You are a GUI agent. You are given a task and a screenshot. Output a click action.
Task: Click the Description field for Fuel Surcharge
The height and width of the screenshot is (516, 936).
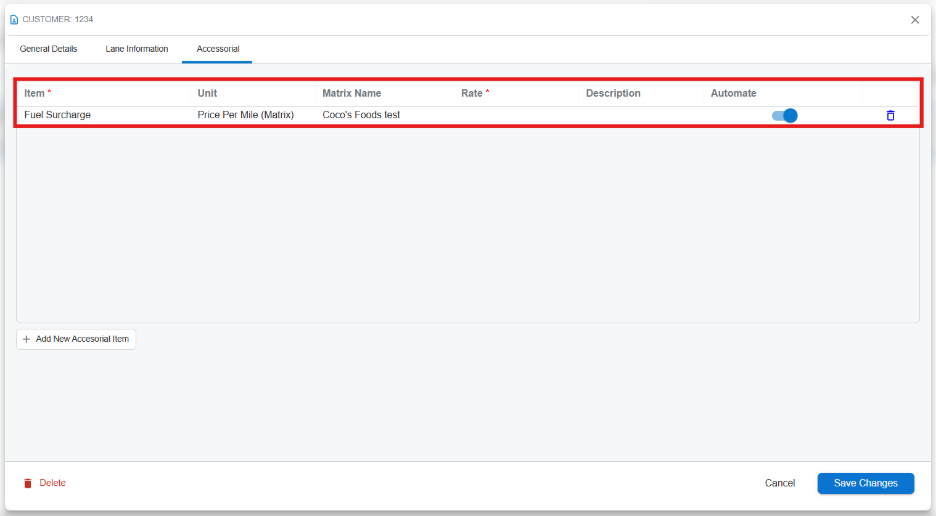click(641, 115)
